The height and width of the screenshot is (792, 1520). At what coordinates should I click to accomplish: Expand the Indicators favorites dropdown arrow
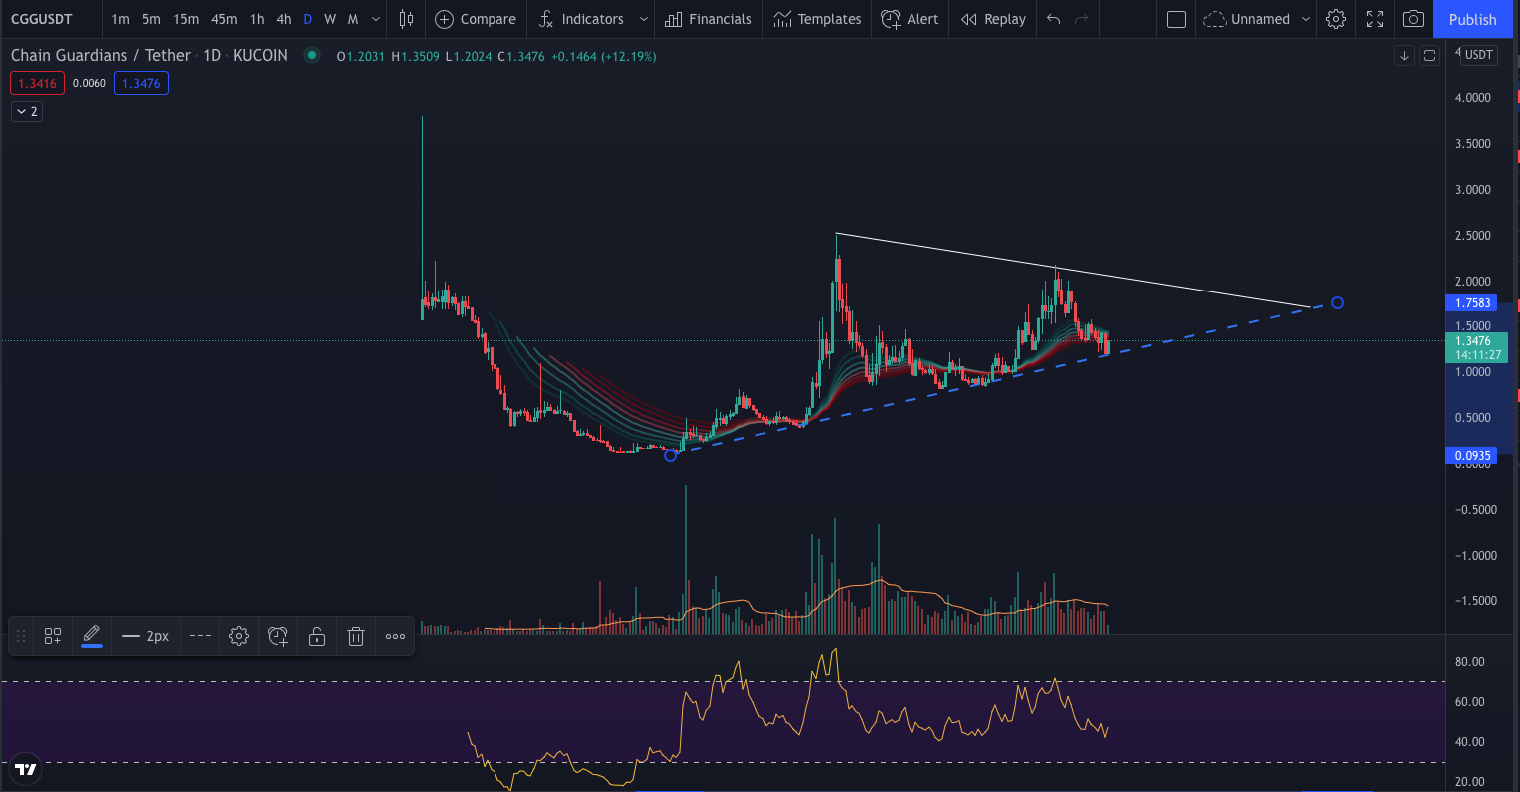pos(643,19)
